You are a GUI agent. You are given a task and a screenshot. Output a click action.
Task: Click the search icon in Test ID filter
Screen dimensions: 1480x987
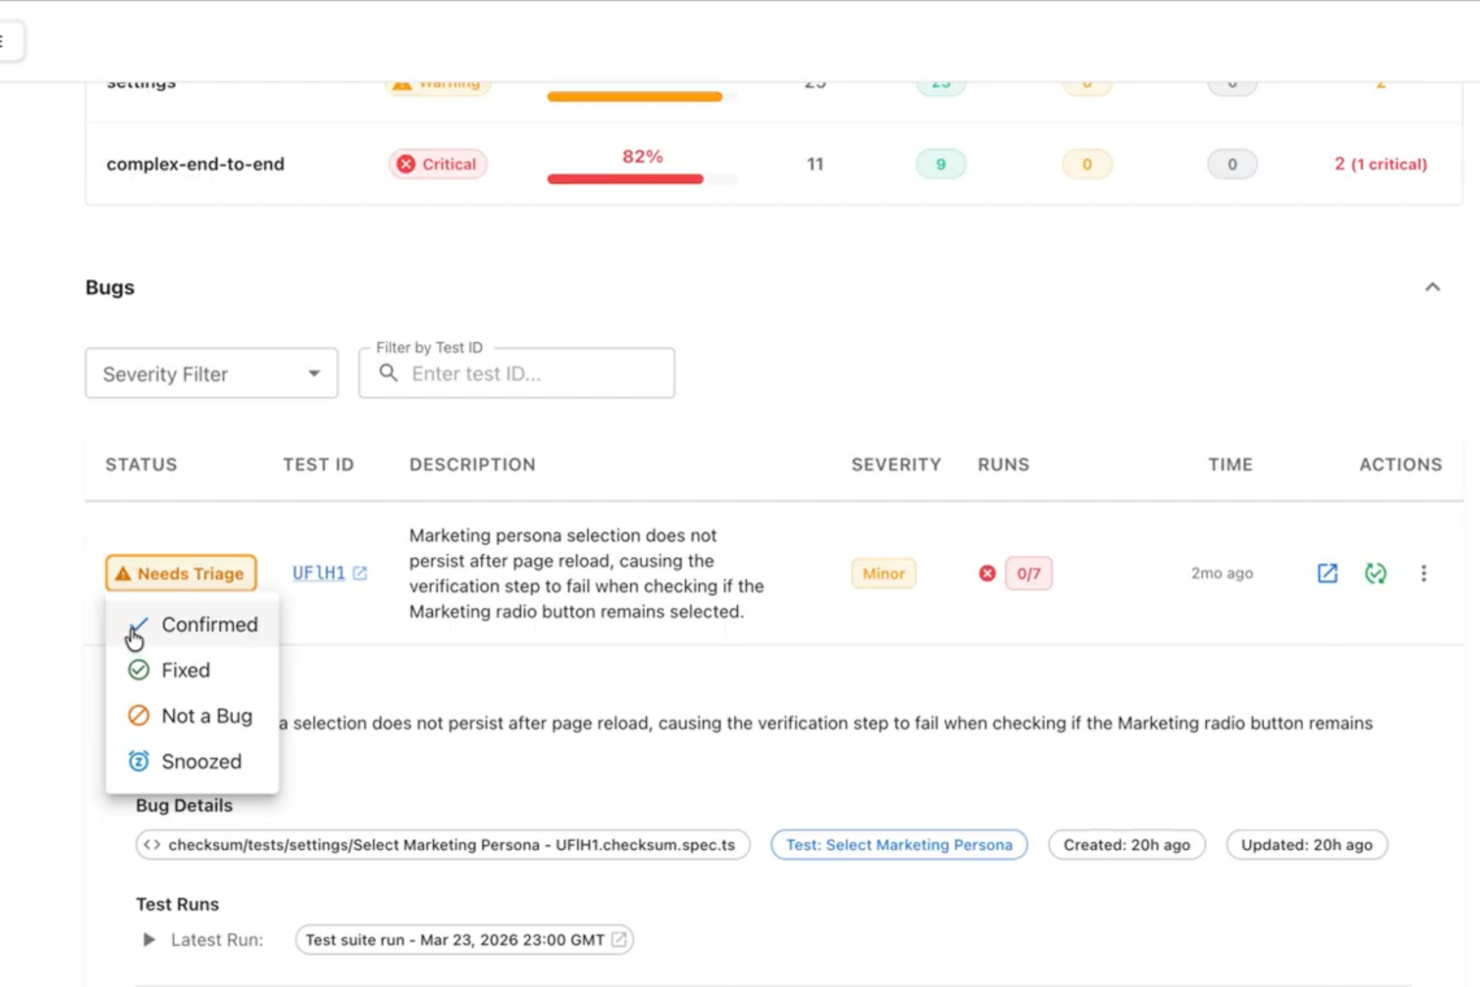[x=389, y=373]
